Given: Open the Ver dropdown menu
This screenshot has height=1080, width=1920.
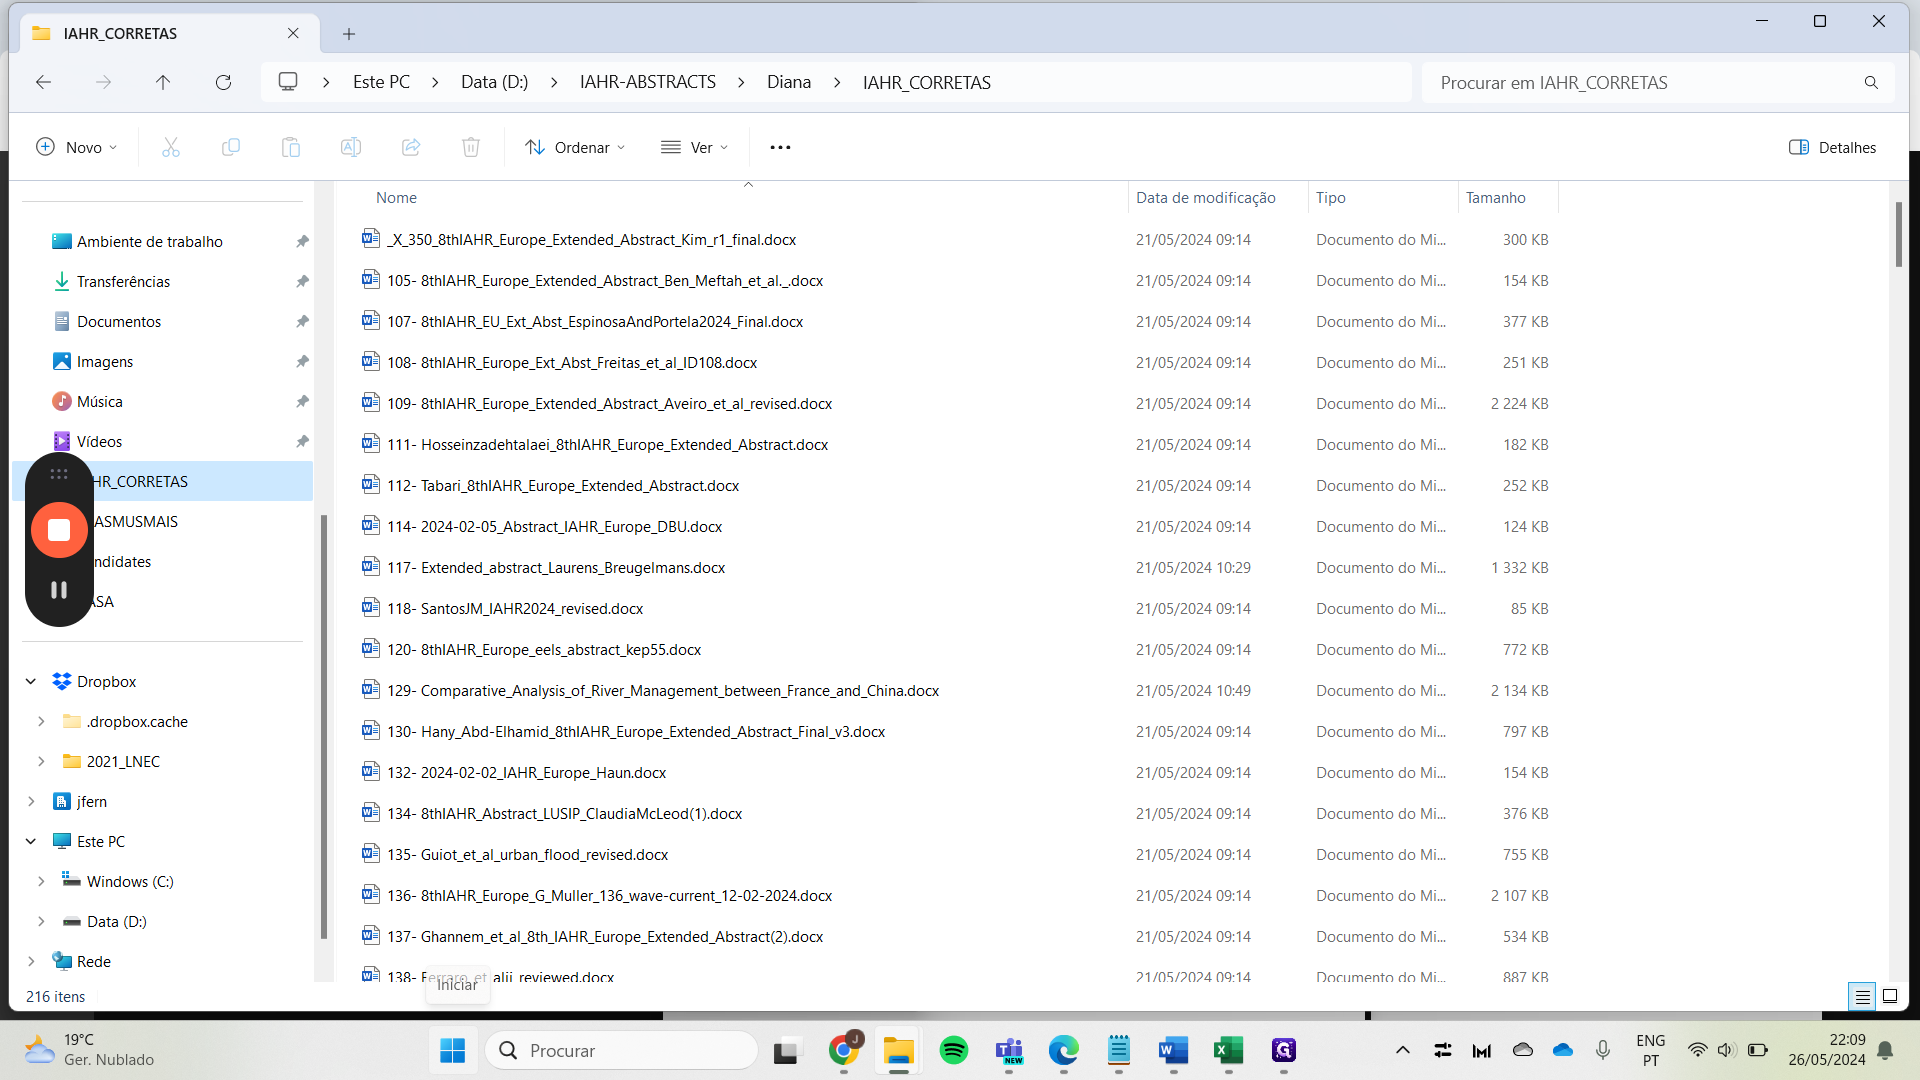Looking at the screenshot, I should tap(695, 148).
